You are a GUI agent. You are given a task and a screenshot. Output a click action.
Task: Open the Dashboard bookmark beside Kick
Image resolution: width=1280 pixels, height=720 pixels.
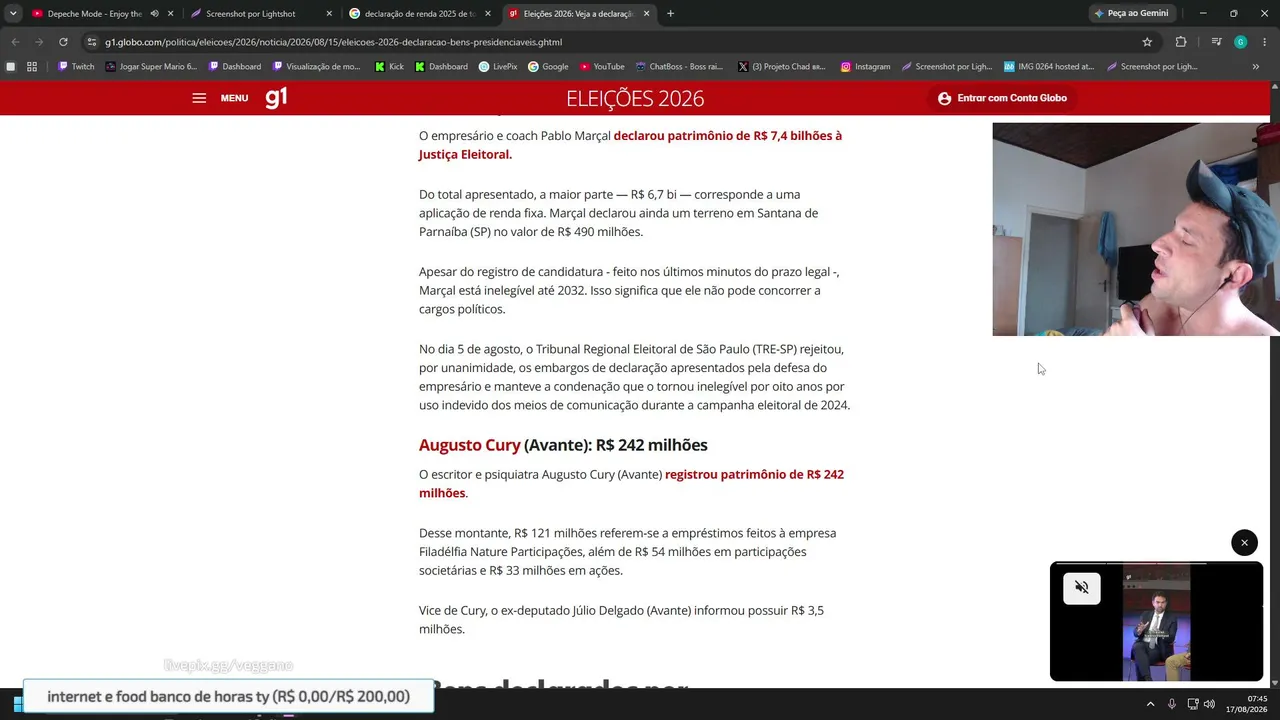(441, 67)
